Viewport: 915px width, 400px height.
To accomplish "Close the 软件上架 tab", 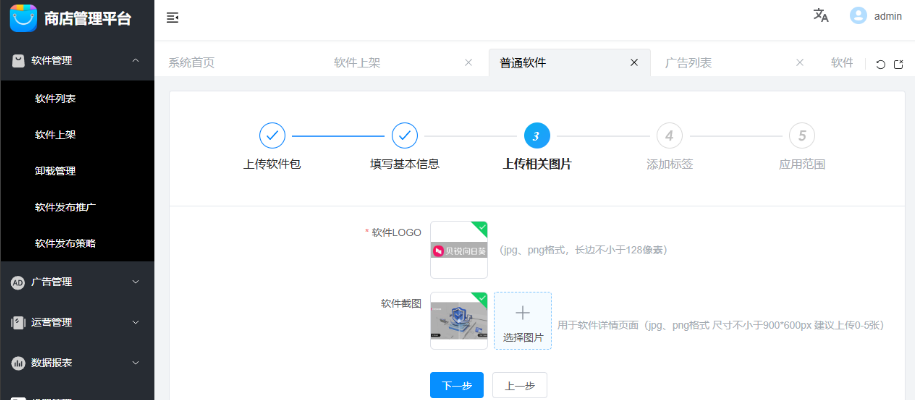I will pyautogui.click(x=468, y=62).
